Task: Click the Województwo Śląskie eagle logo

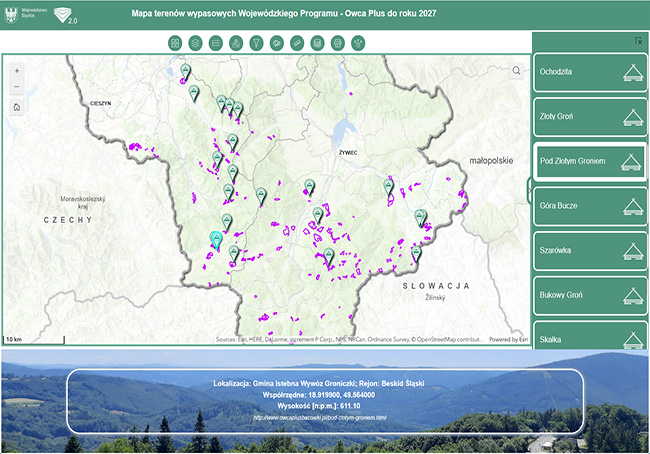Action: [11, 15]
